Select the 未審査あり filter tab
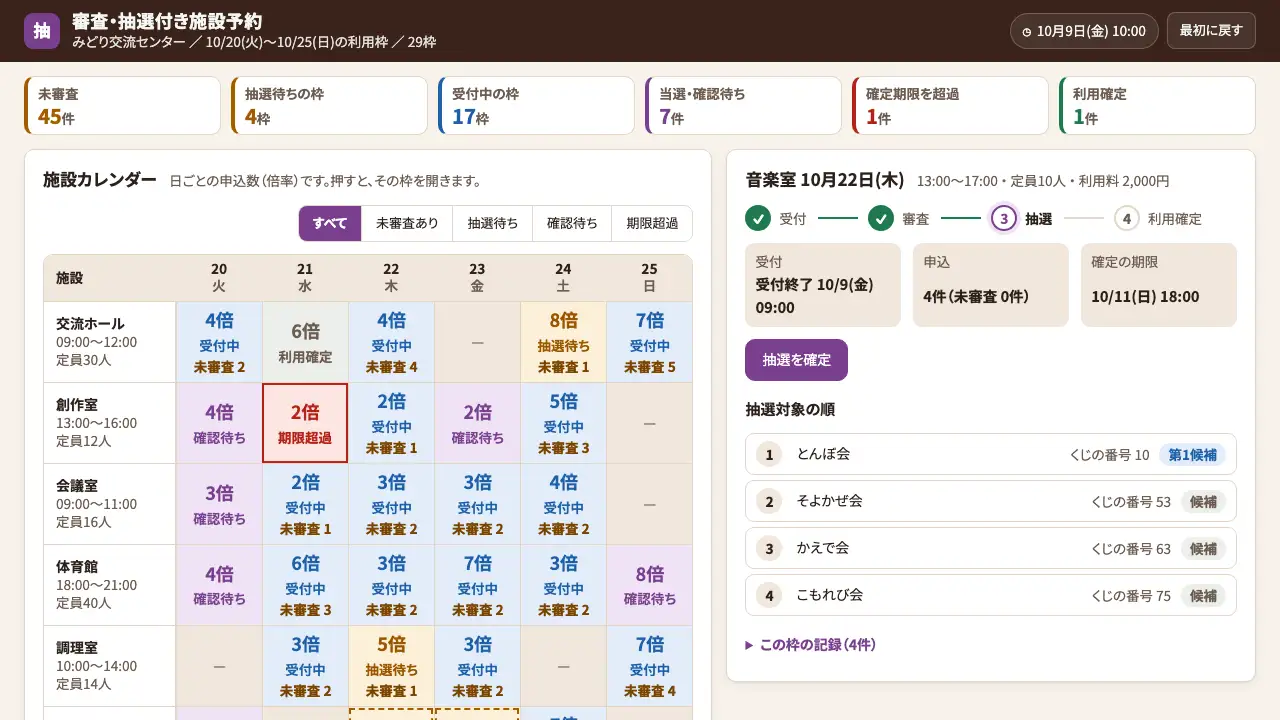 point(407,224)
